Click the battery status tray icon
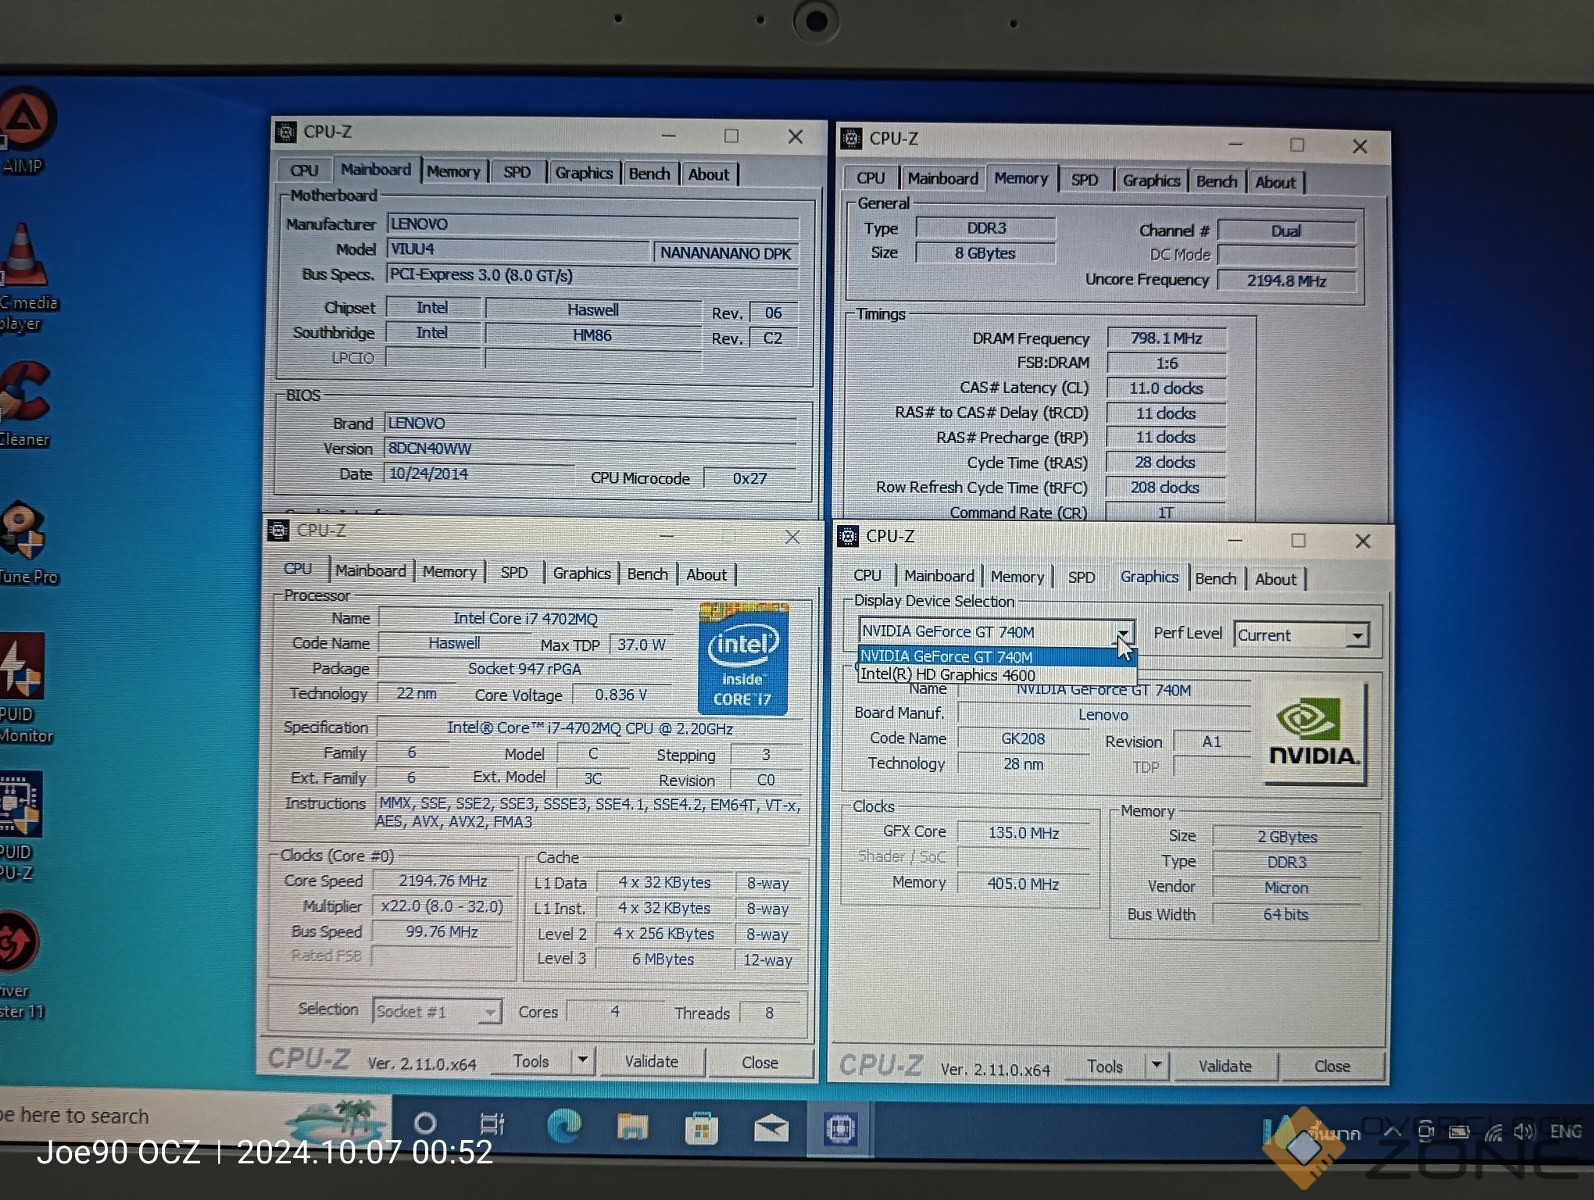Image resolution: width=1594 pixels, height=1200 pixels. [x=1459, y=1133]
